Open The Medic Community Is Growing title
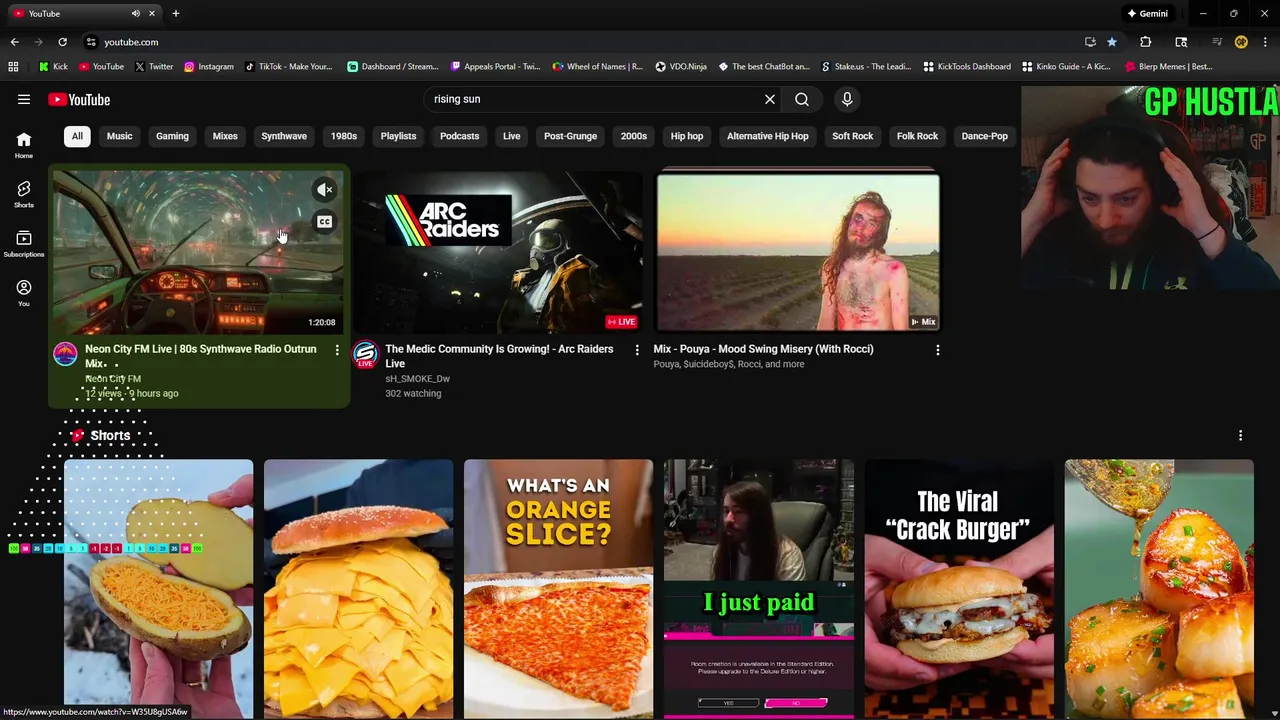The height and width of the screenshot is (720, 1280). (x=499, y=356)
